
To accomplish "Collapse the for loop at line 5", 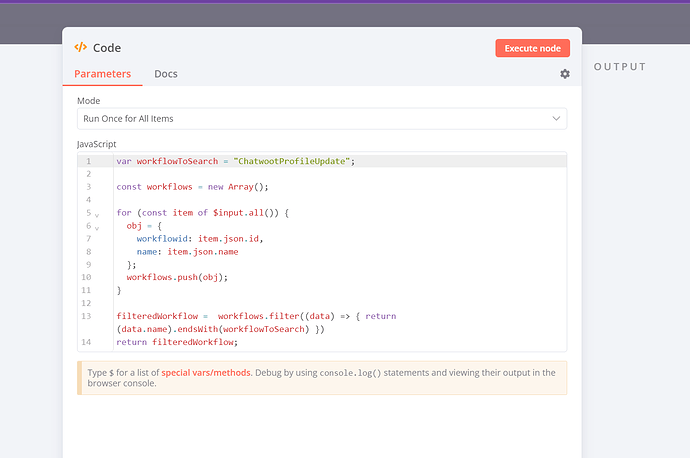I will tap(97, 214).
